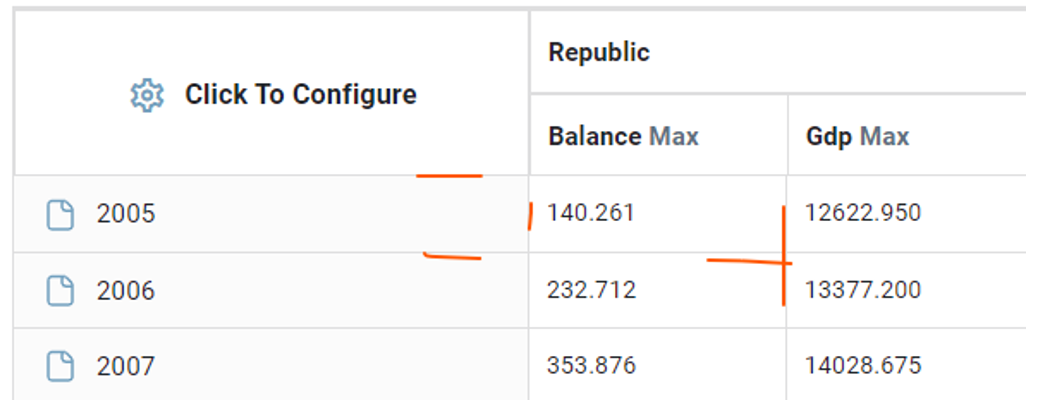Click Gdp value 14028.675 cell
Viewport: 1047px width, 407px height.
[x=863, y=366]
